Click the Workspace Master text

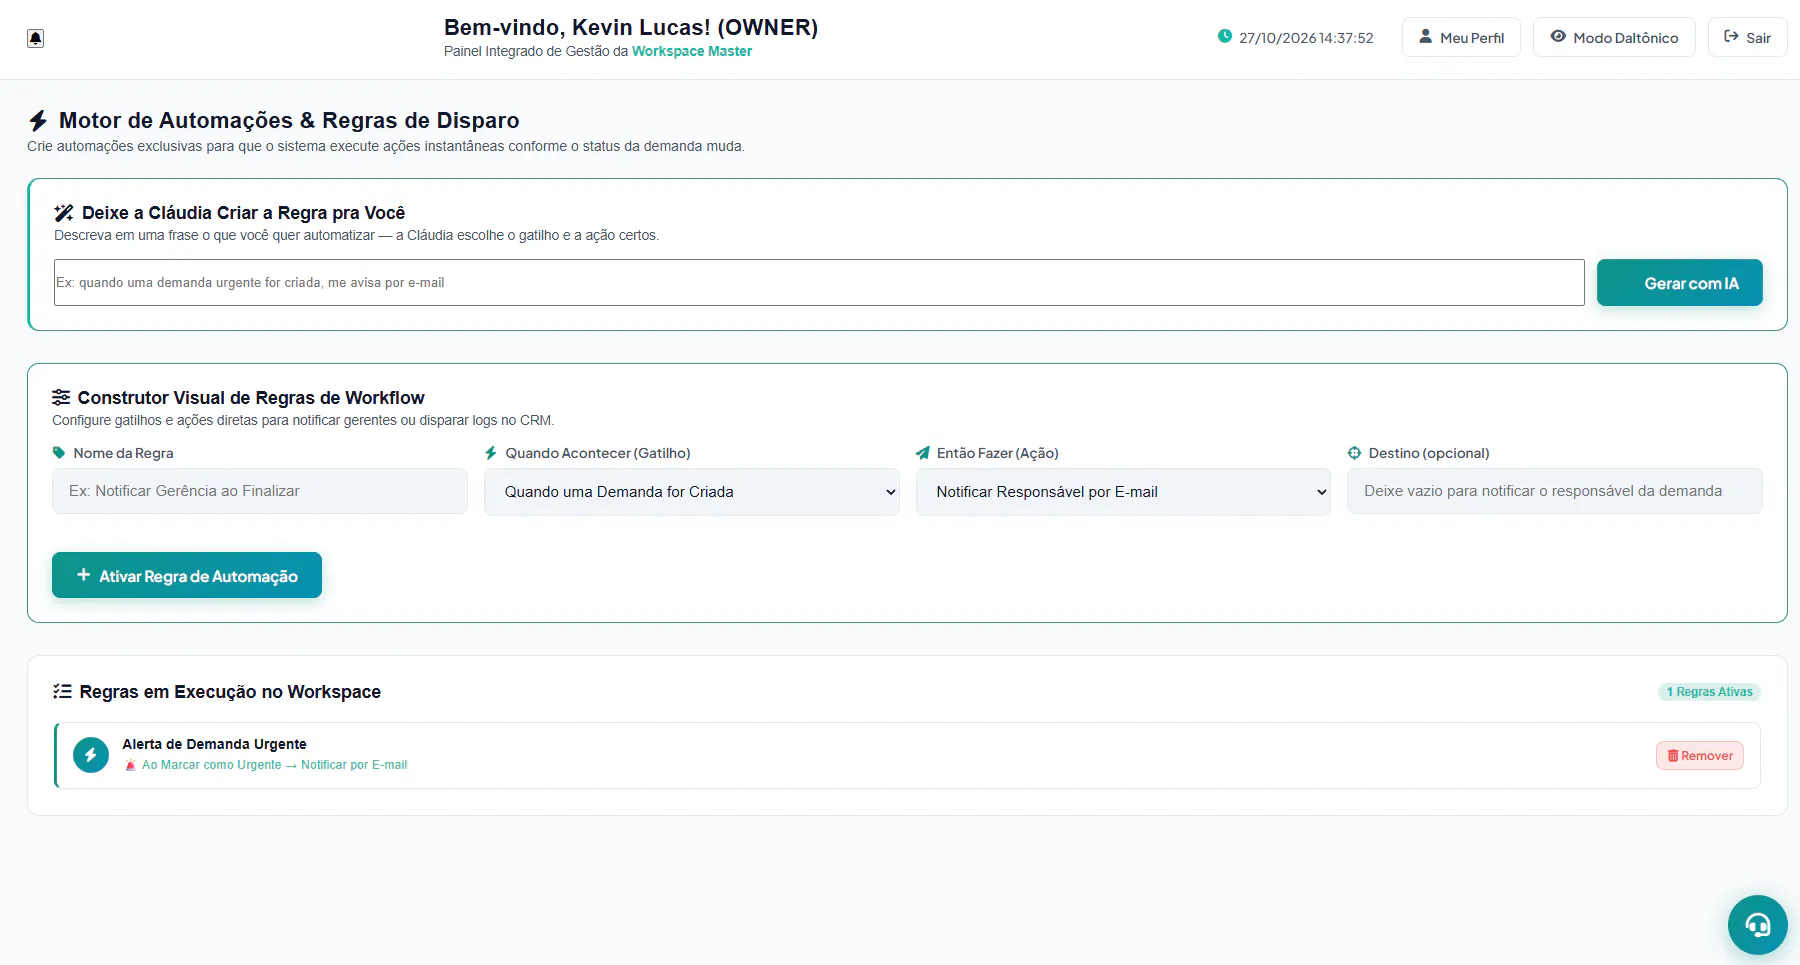tap(692, 51)
